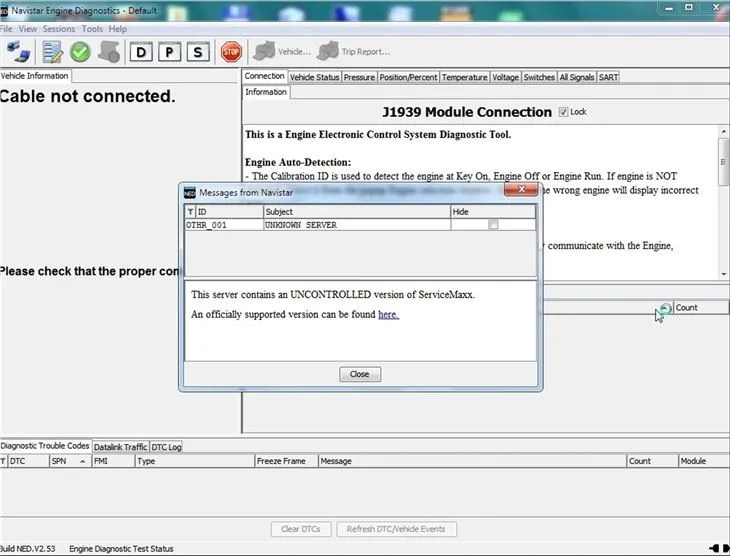The width and height of the screenshot is (730, 556).
Task: Click the connection status icon in status bar
Action: 718,549
